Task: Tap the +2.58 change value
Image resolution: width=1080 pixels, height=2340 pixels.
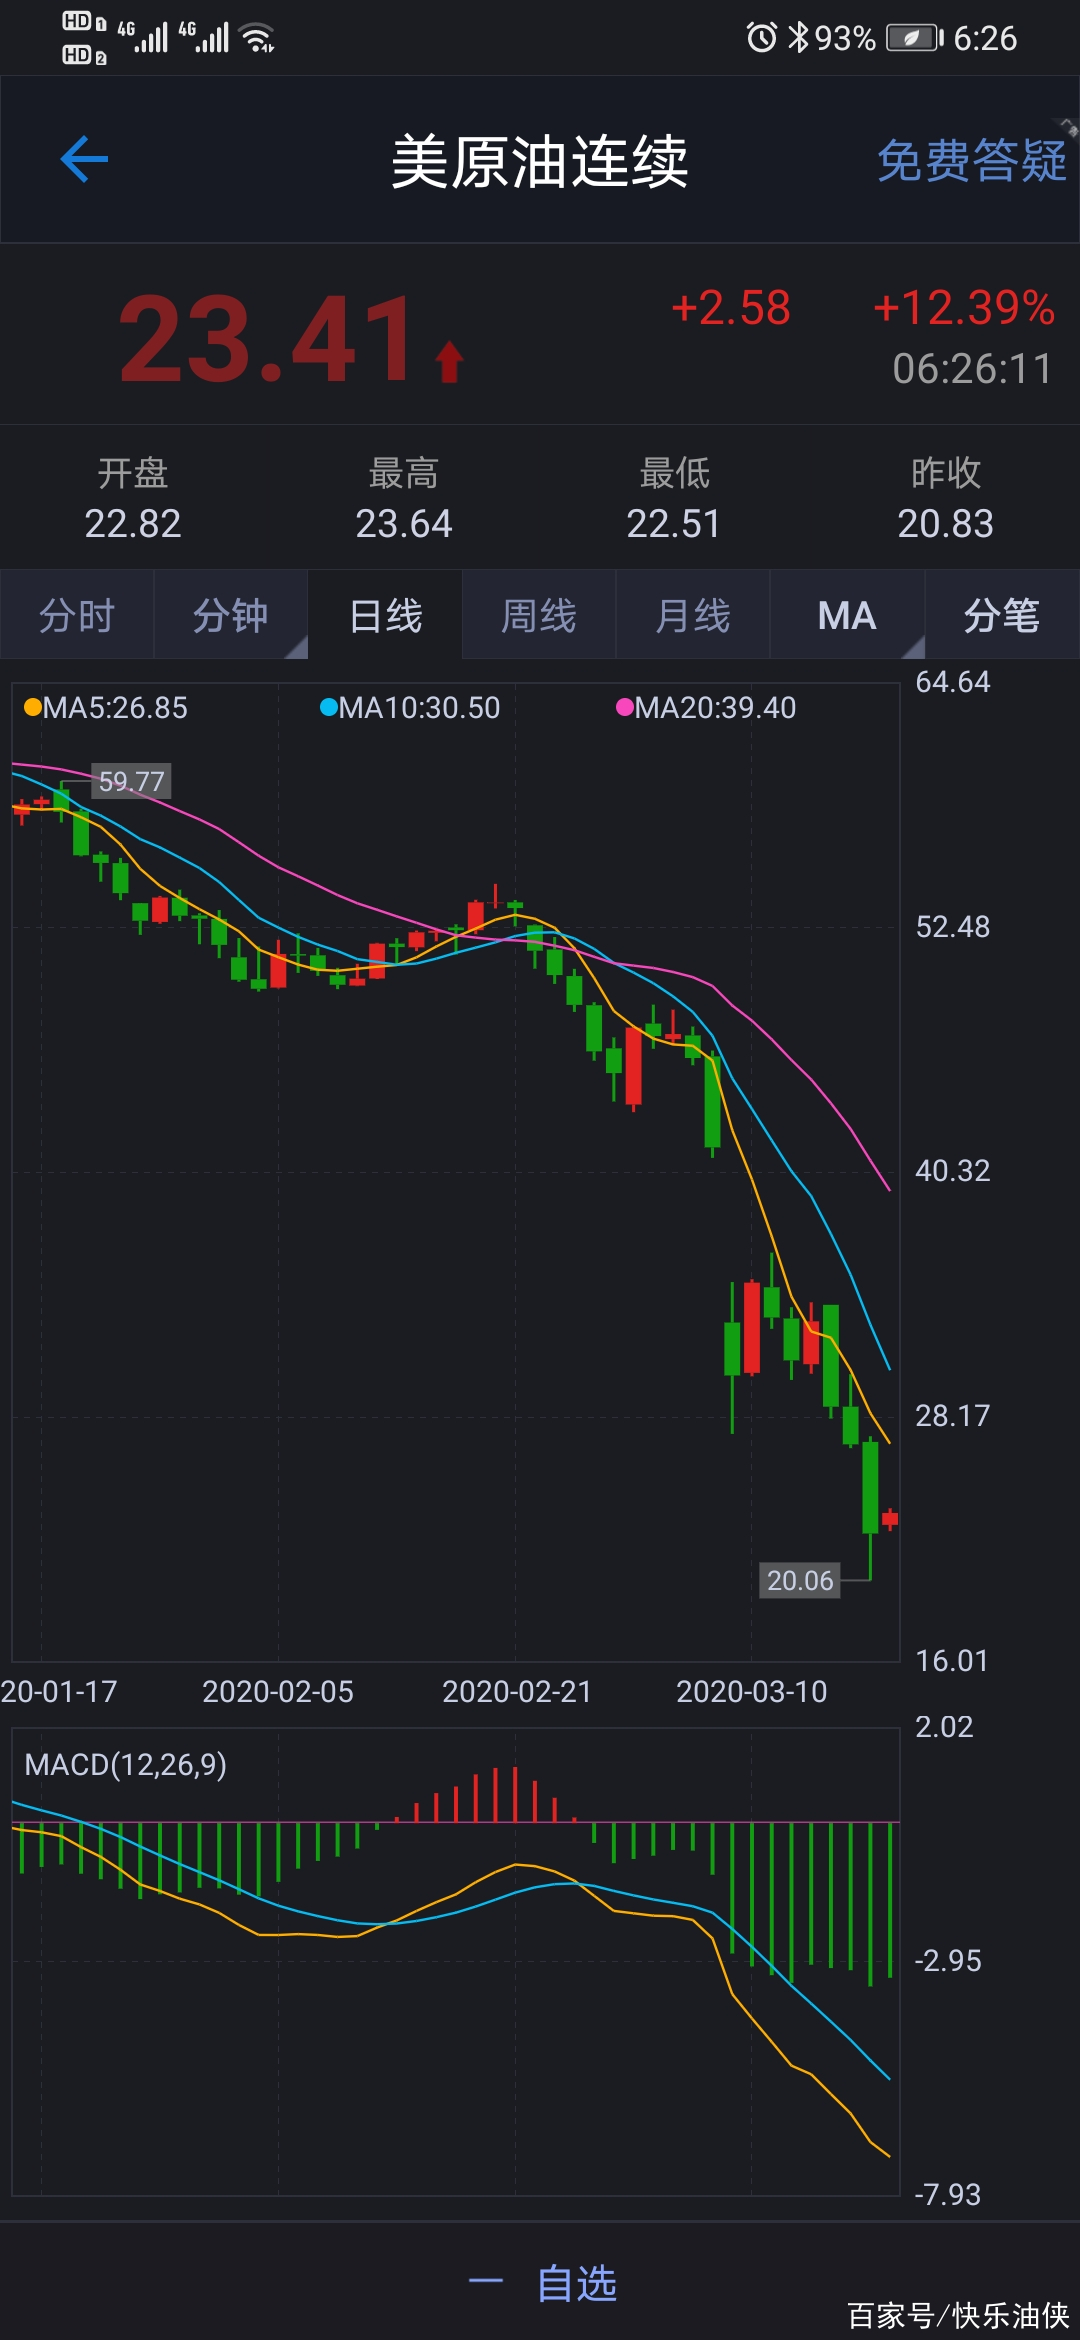Action: click(731, 308)
